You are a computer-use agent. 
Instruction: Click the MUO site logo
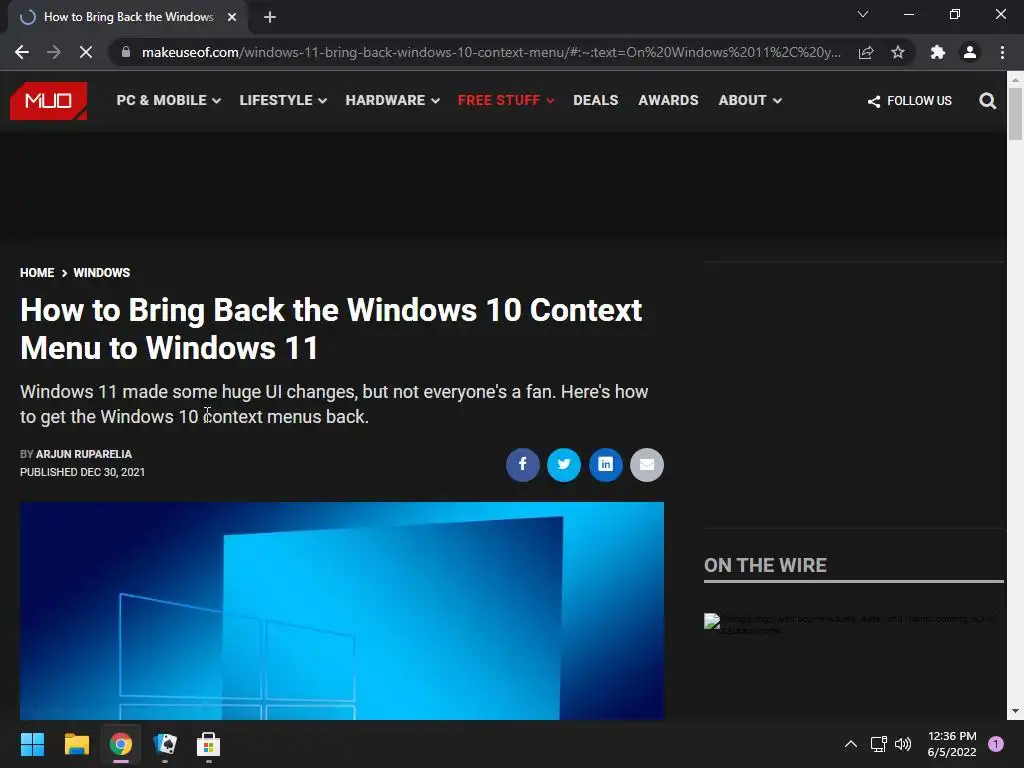pos(48,101)
